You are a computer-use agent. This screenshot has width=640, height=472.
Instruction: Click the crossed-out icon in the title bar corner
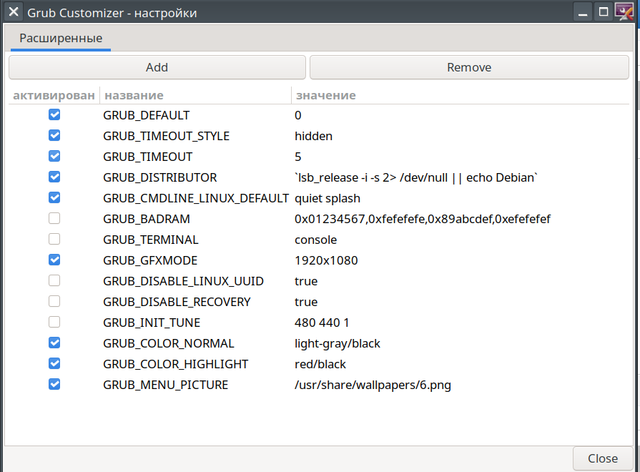(x=624, y=12)
